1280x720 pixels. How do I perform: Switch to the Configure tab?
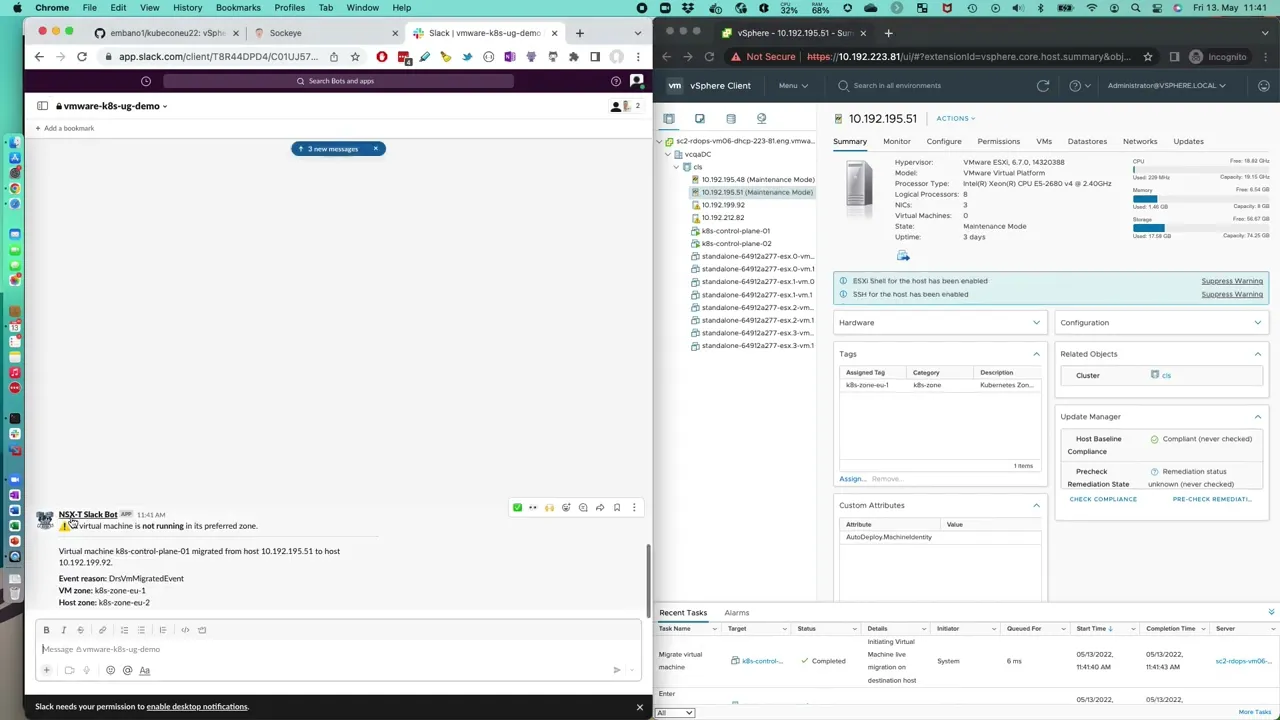[944, 142]
